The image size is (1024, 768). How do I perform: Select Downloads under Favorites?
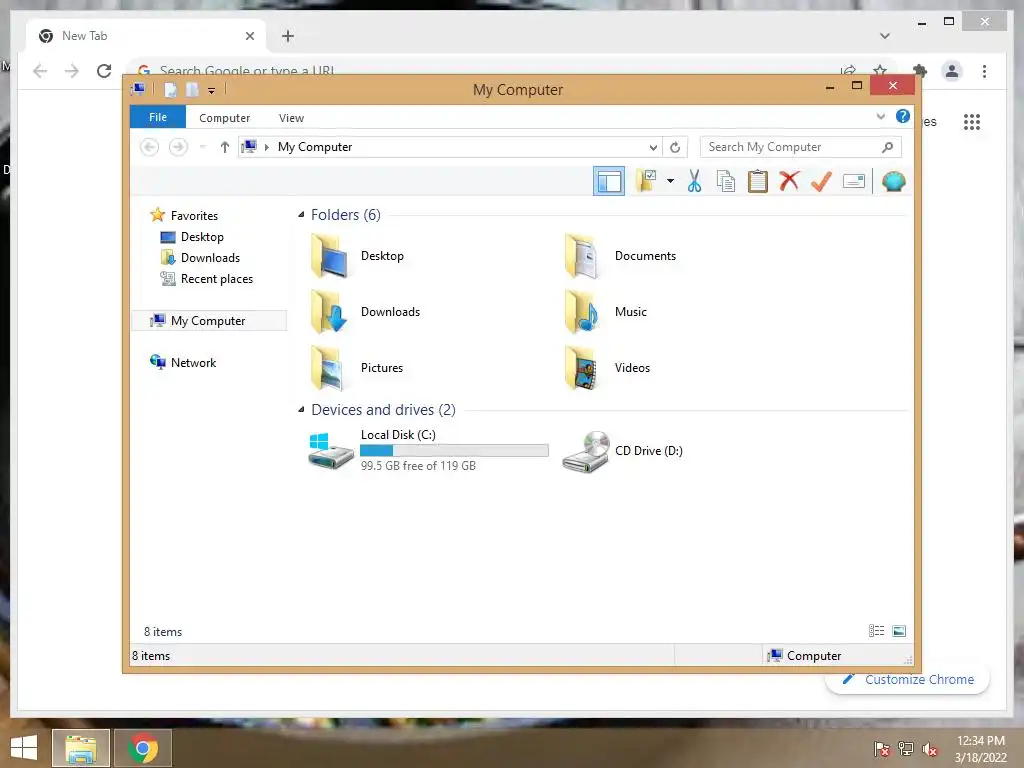(200, 257)
